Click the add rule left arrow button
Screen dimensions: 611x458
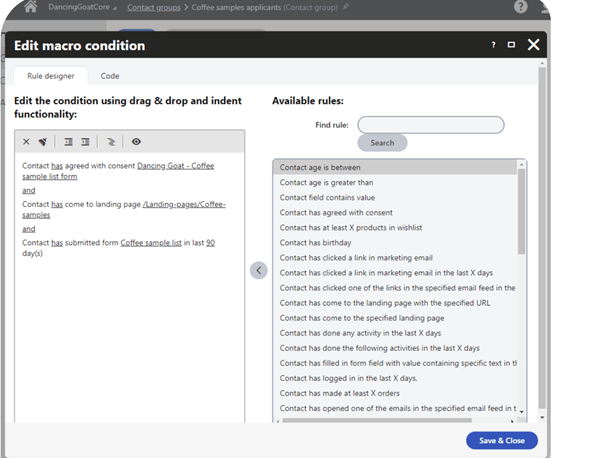click(259, 270)
